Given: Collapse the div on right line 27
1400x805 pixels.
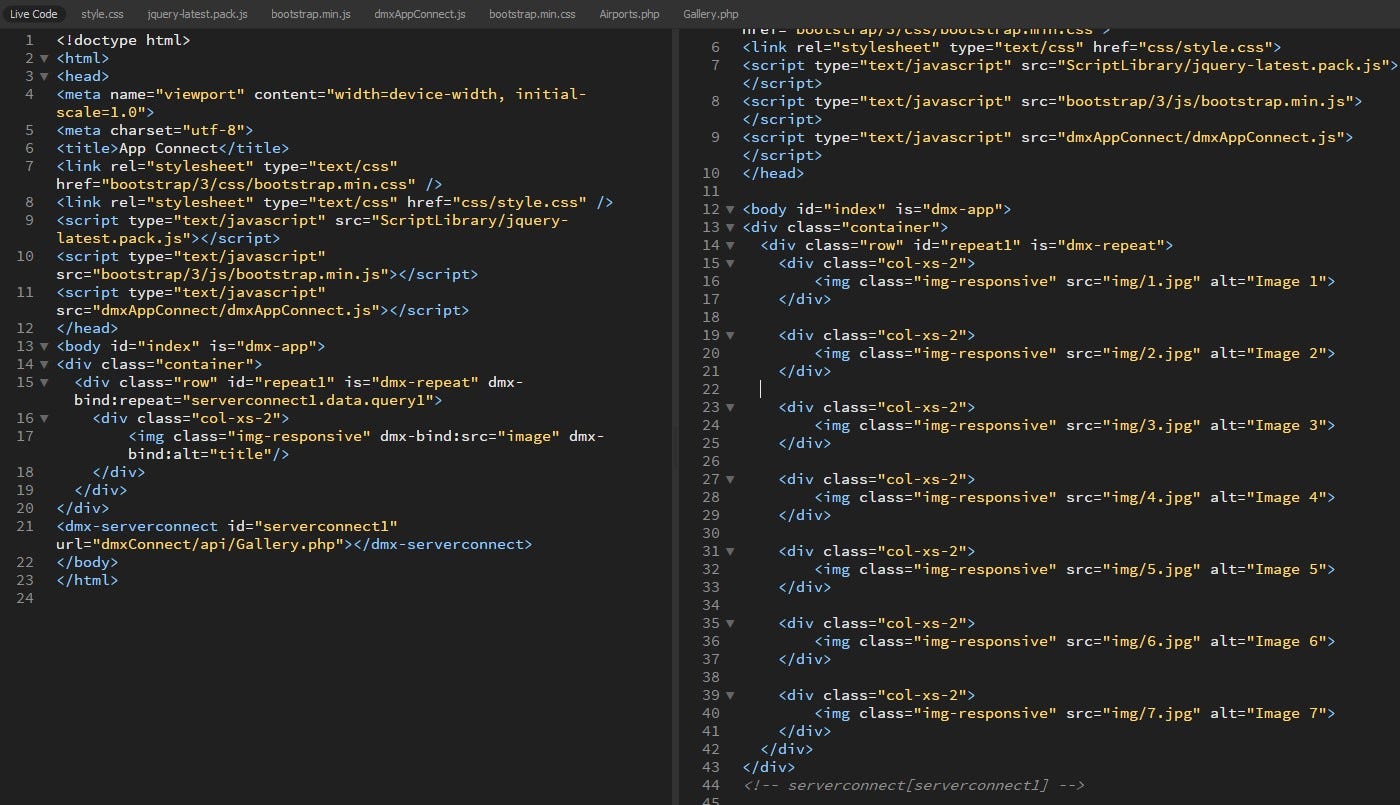Looking at the screenshot, I should point(730,480).
